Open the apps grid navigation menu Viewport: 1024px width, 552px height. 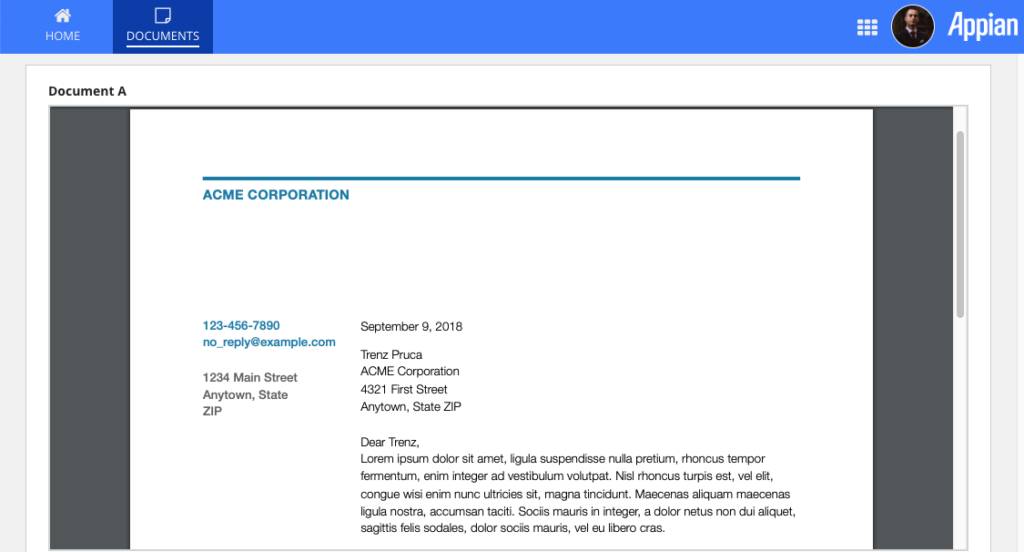(x=867, y=27)
